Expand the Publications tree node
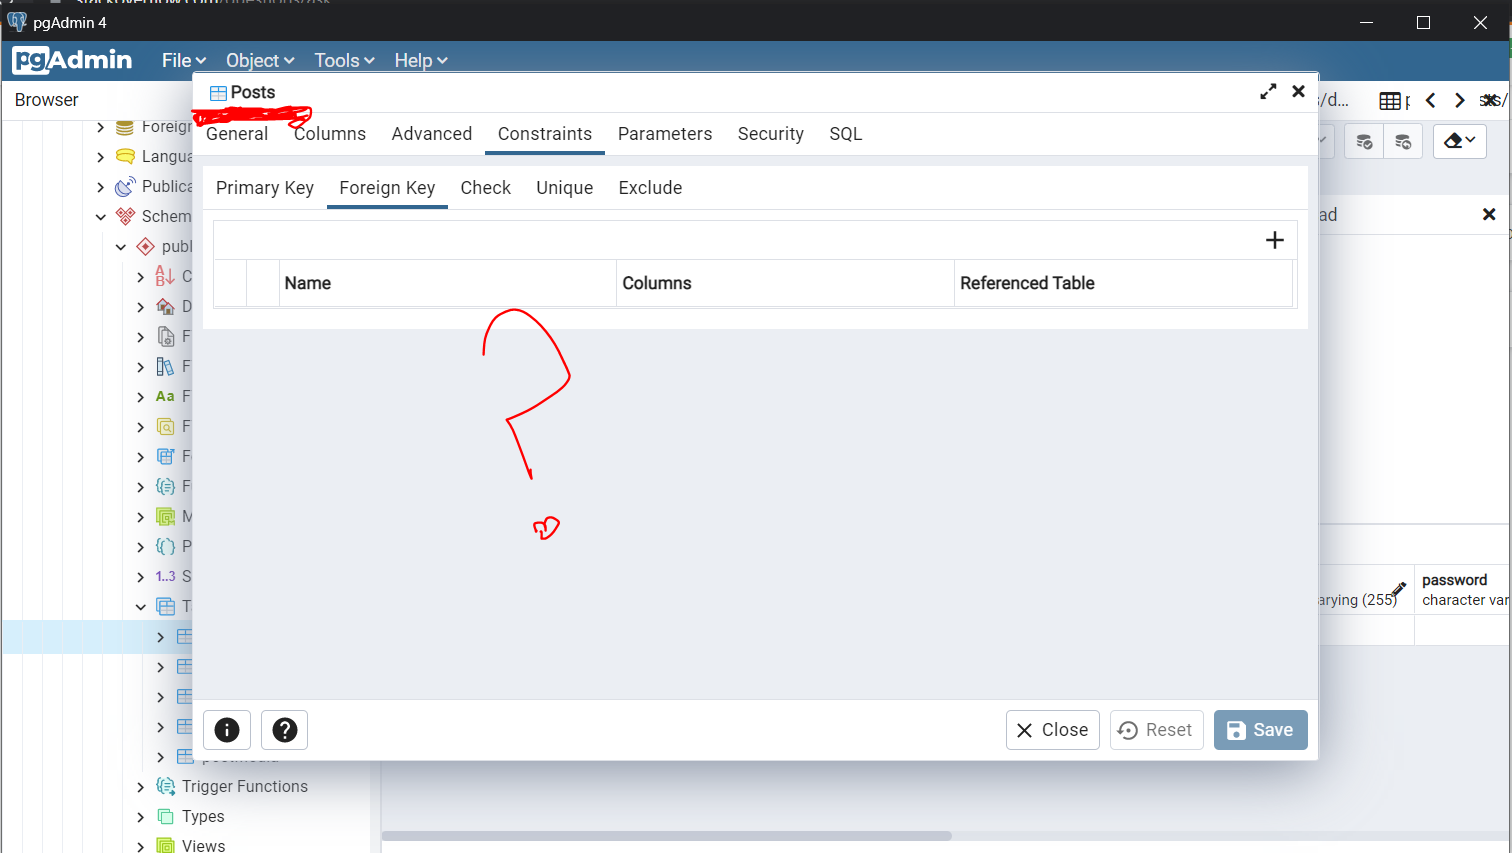Viewport: 1512px width, 853px height. (101, 187)
